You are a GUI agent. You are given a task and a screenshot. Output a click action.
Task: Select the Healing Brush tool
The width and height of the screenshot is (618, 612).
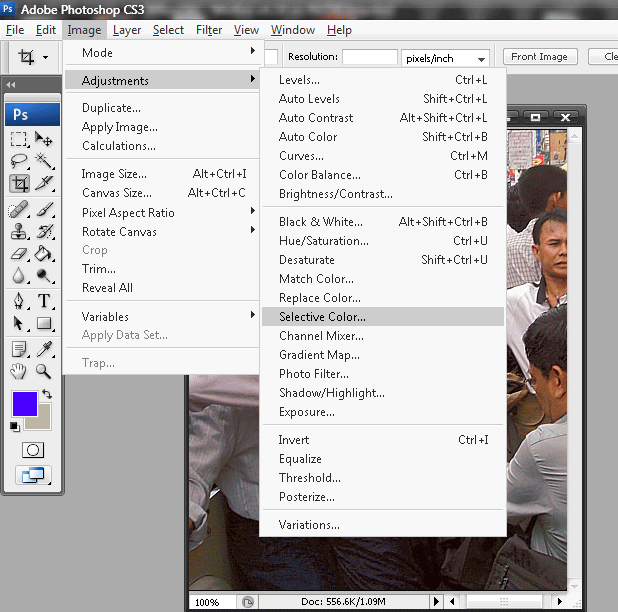point(19,209)
